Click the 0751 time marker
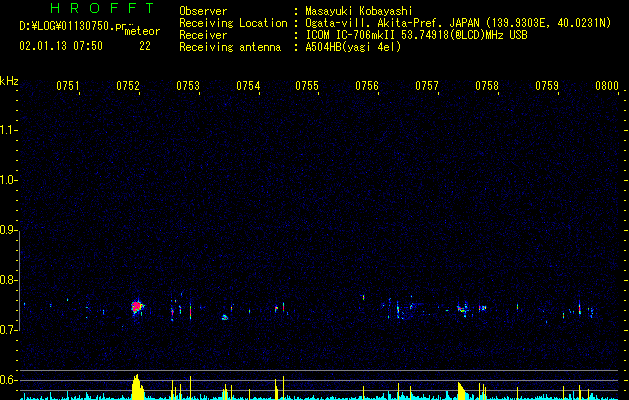Viewport: 629px width, 400px height. (67, 86)
